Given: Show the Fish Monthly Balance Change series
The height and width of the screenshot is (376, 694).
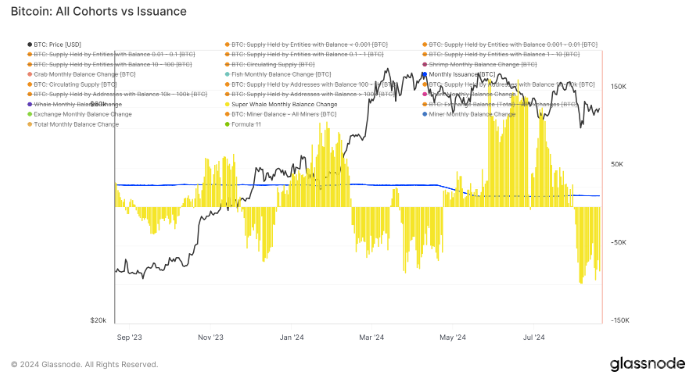Looking at the screenshot, I should click(278, 74).
